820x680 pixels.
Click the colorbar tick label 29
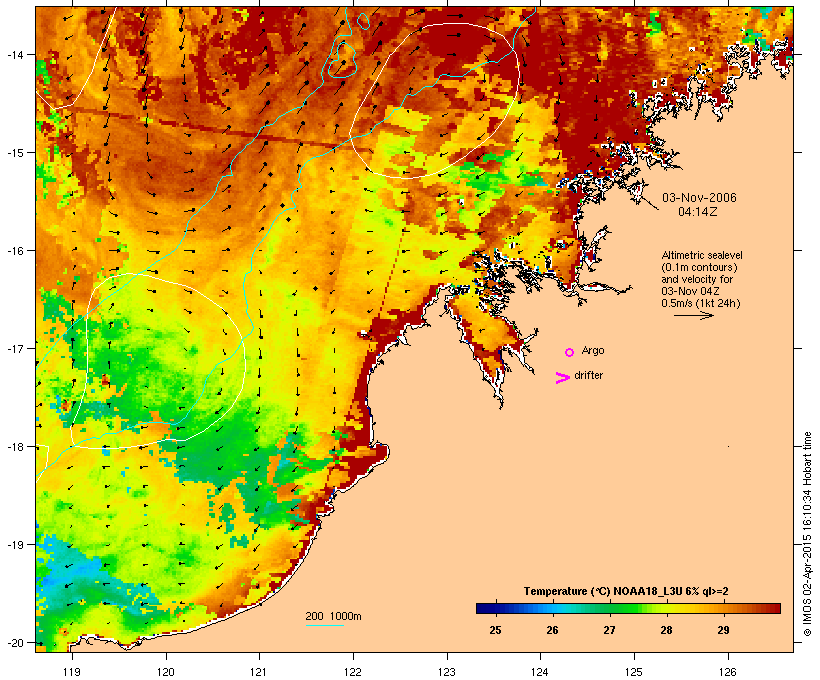pos(723,630)
